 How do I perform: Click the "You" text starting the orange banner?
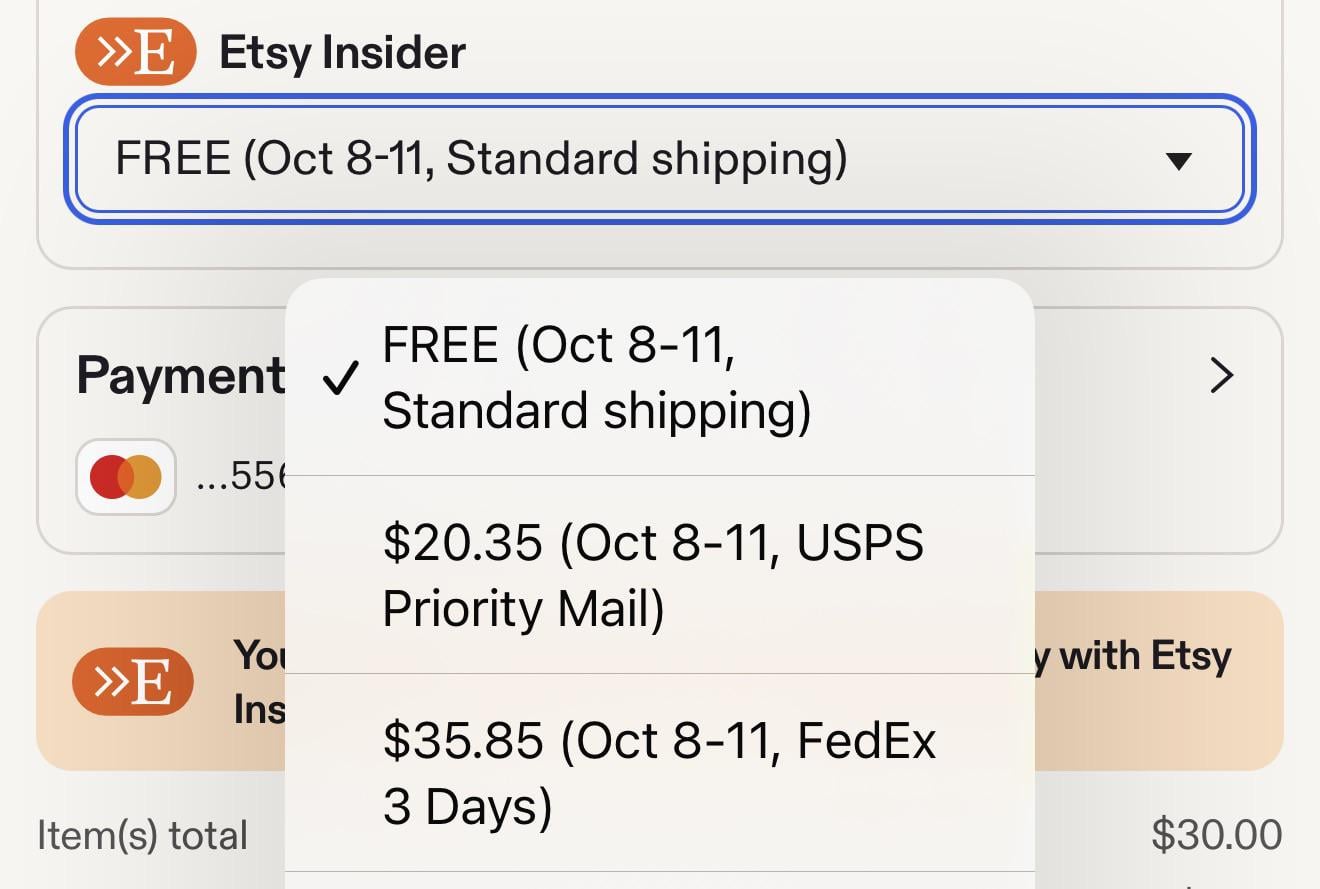pos(259,656)
